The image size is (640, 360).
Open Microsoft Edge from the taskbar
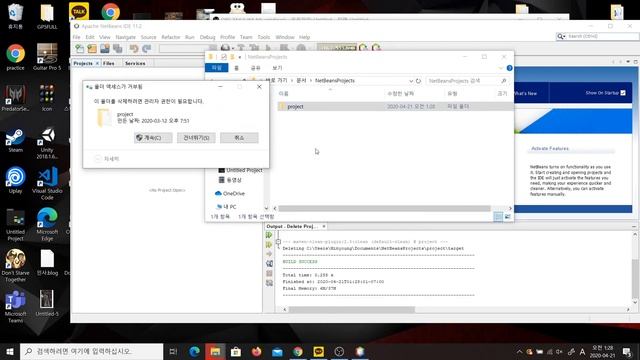click(x=194, y=351)
